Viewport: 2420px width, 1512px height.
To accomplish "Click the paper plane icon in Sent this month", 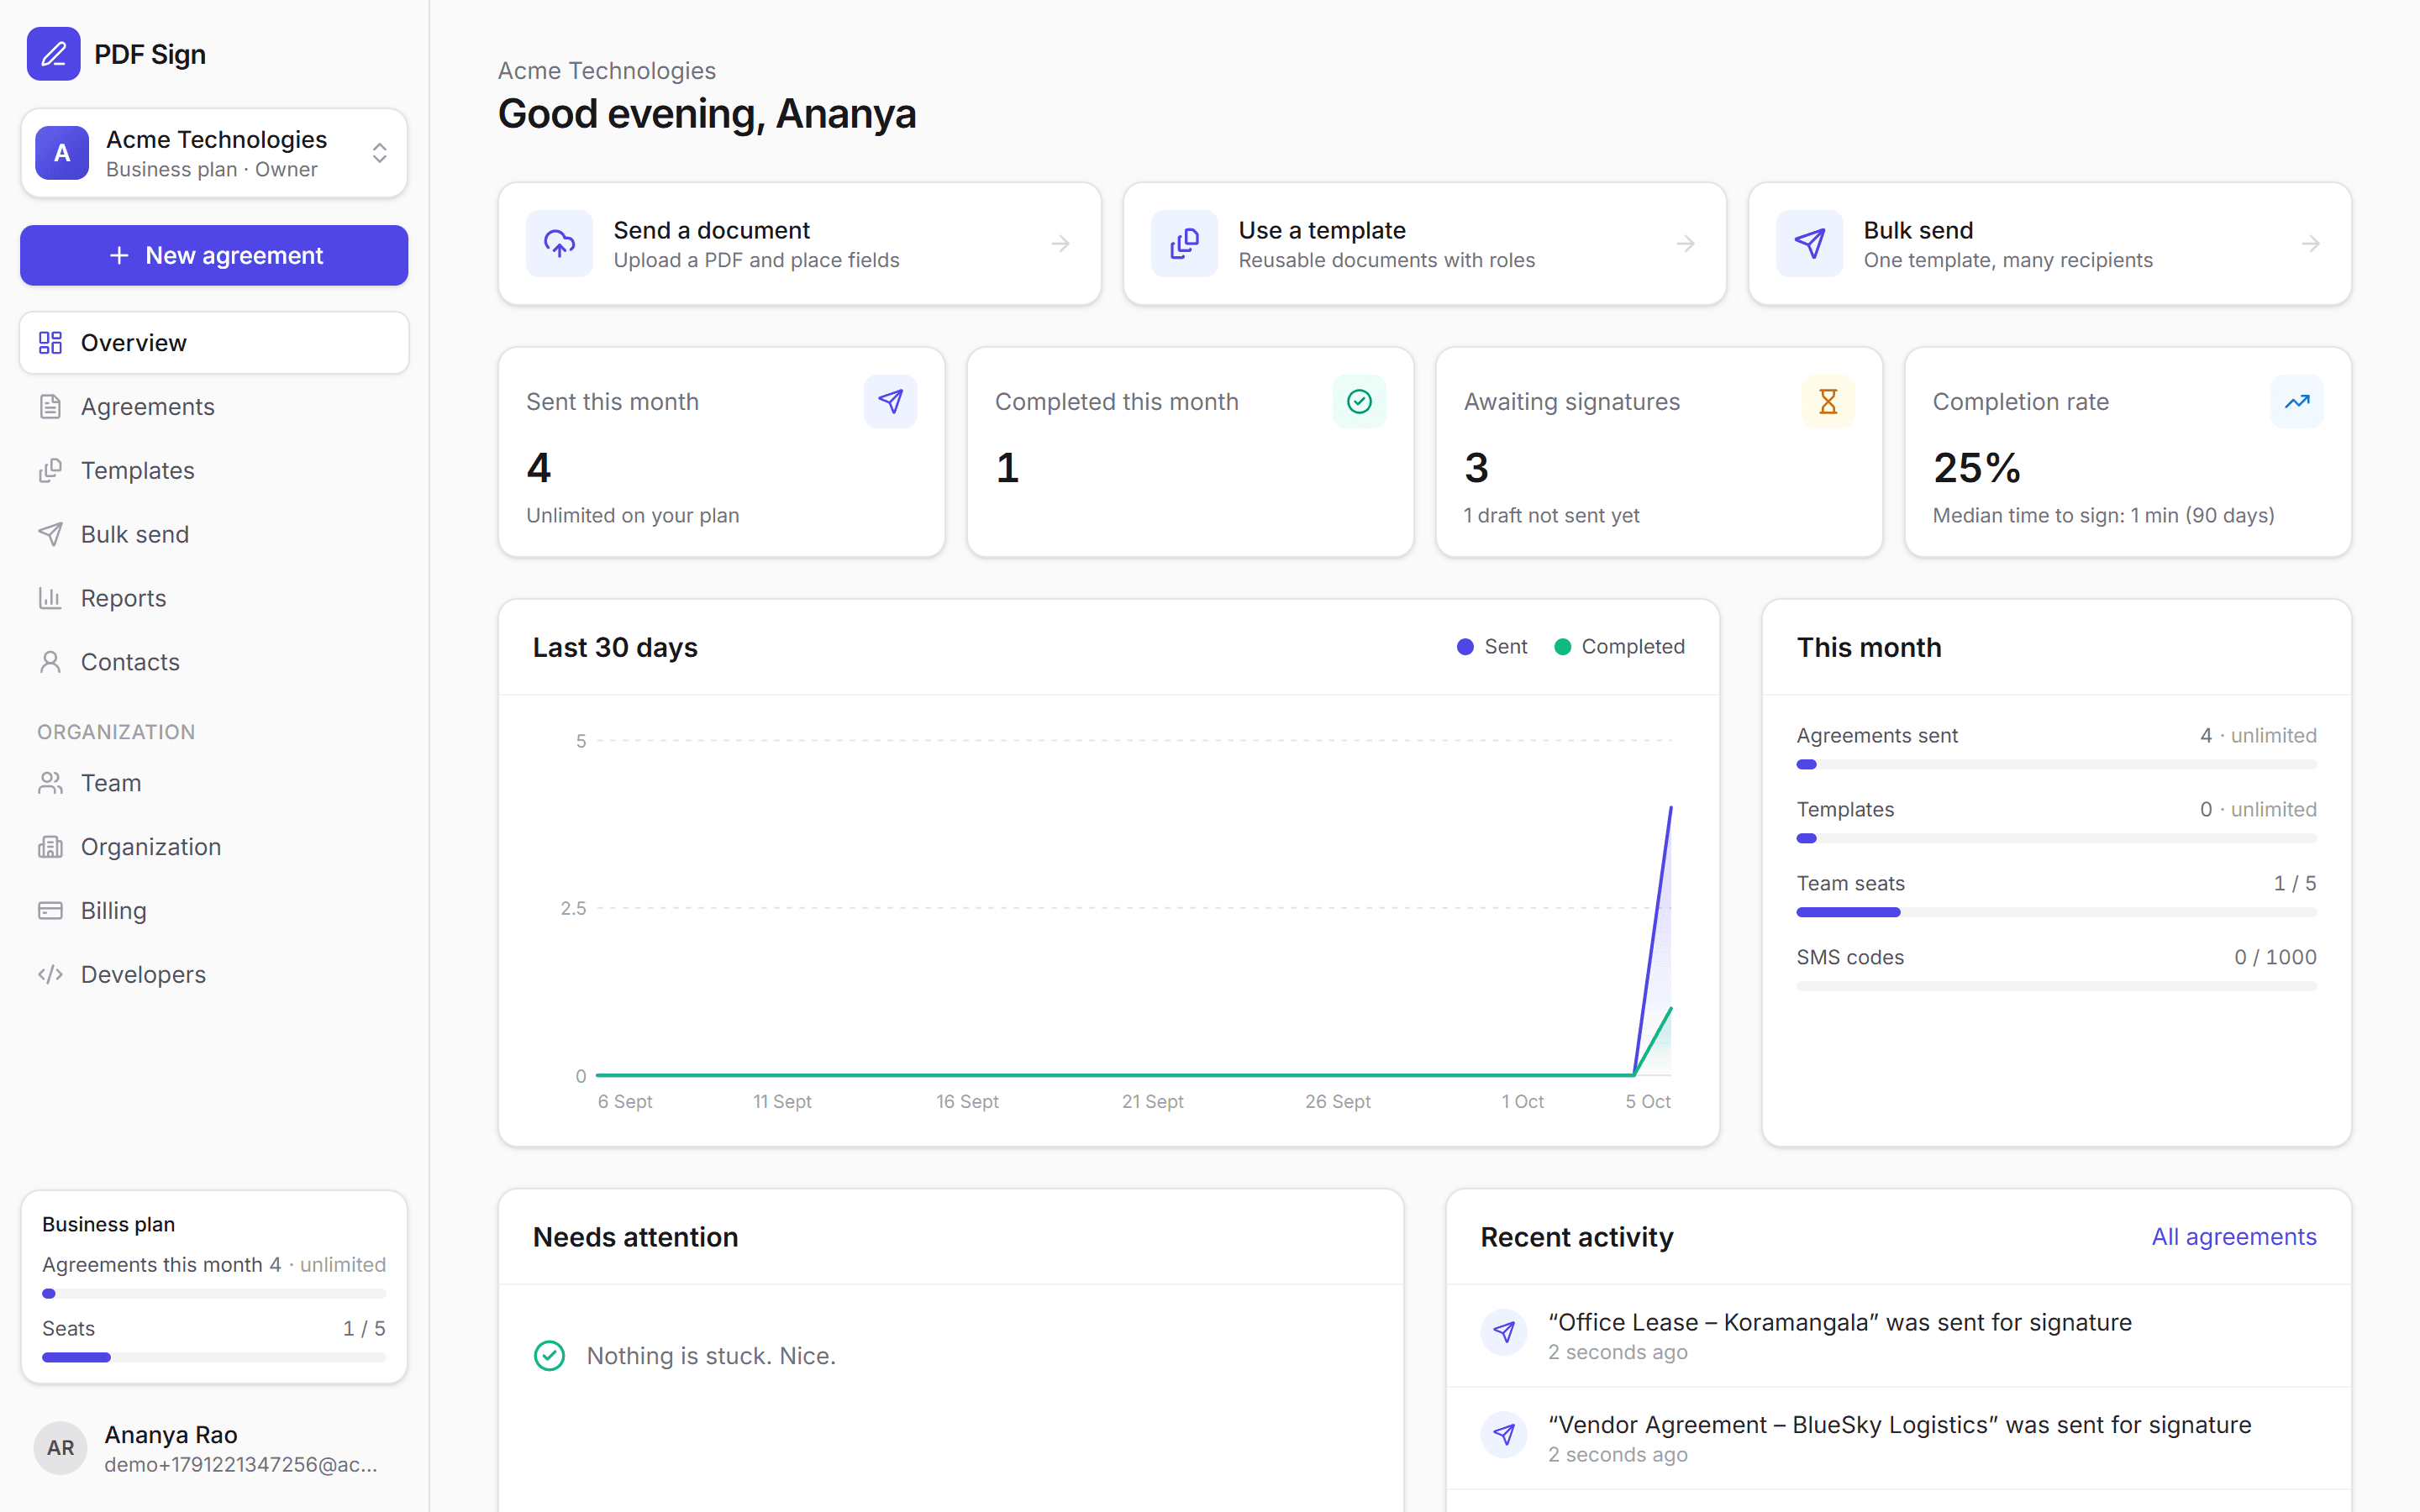I will pyautogui.click(x=891, y=402).
